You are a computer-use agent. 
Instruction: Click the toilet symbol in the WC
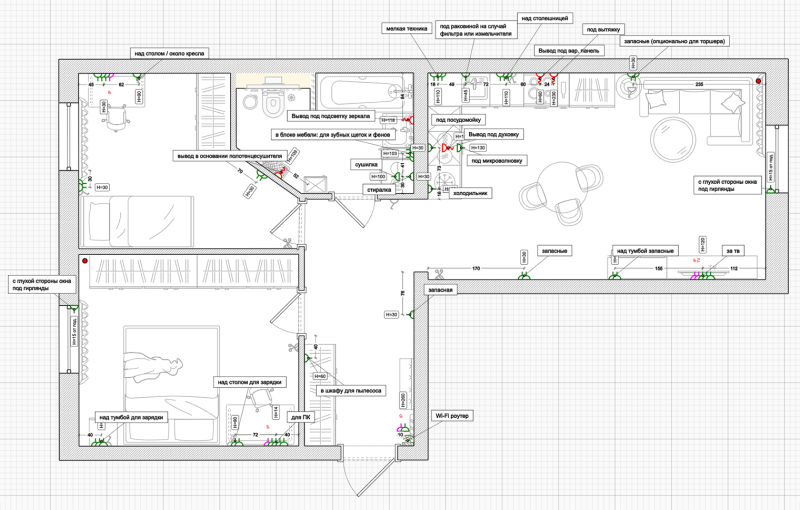pos(274,99)
